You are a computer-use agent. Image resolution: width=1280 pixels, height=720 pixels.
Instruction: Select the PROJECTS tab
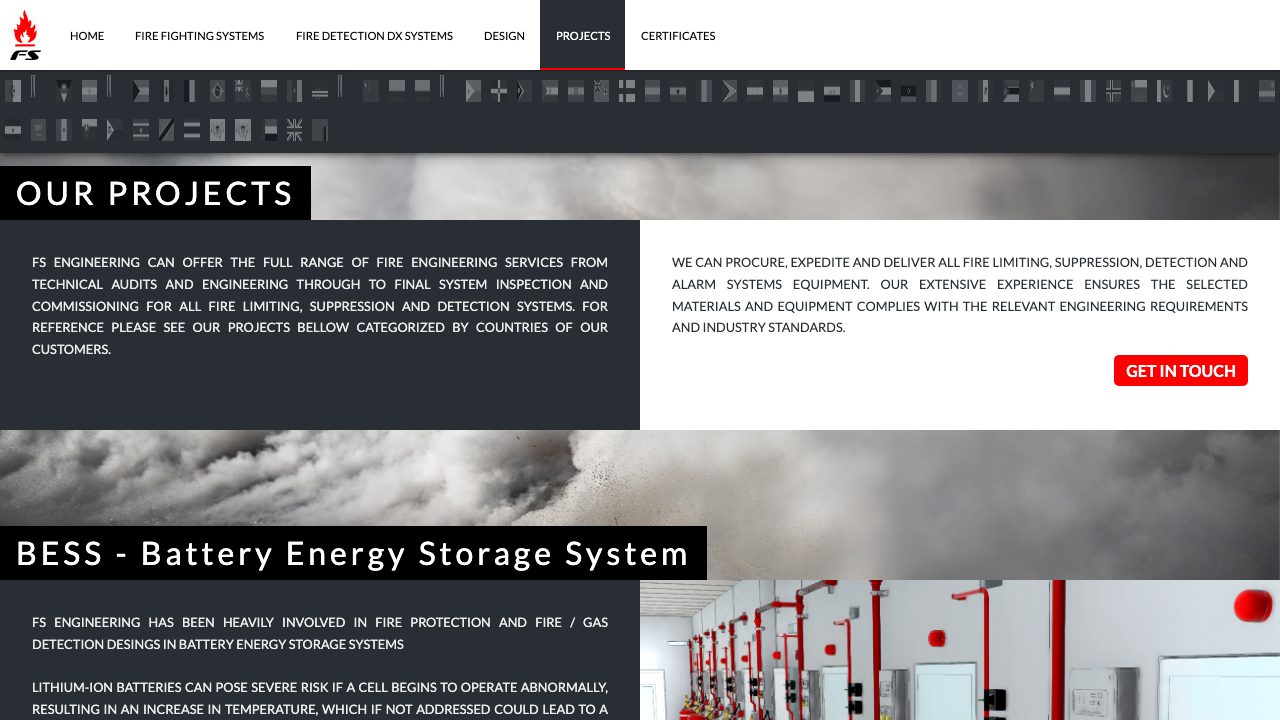(583, 35)
